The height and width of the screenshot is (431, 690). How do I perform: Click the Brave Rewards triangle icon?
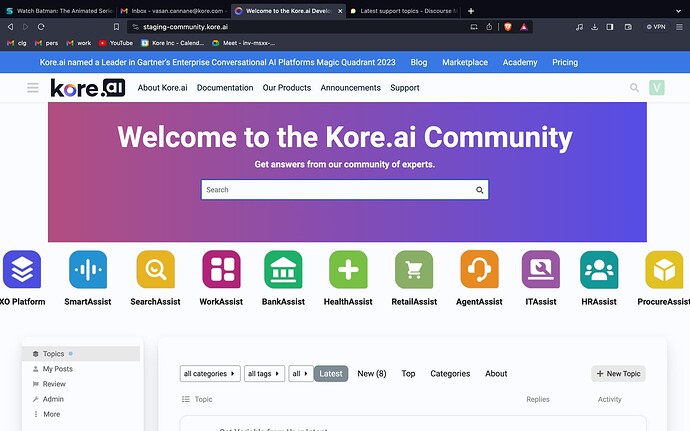(x=524, y=27)
